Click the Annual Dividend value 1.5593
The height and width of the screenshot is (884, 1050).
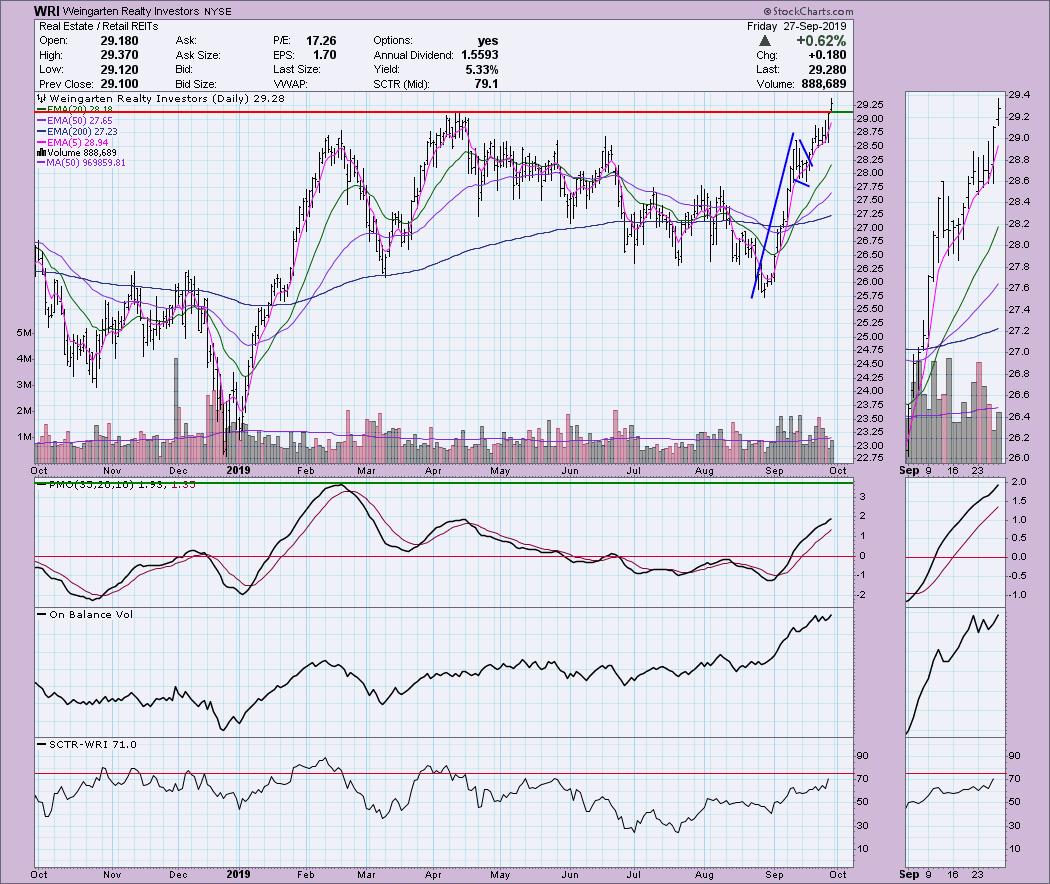click(x=479, y=55)
